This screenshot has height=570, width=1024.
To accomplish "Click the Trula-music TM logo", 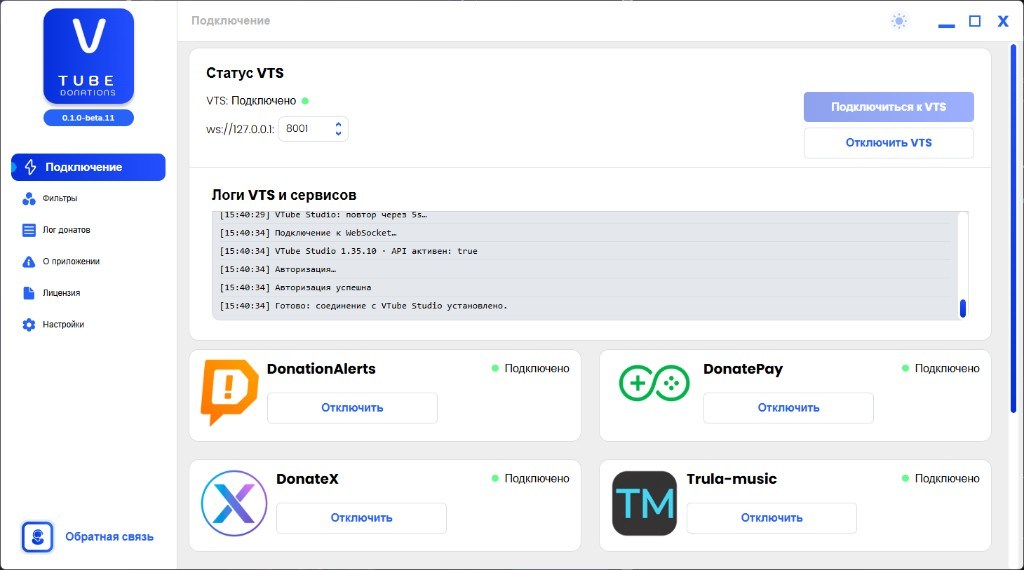I will (645, 503).
